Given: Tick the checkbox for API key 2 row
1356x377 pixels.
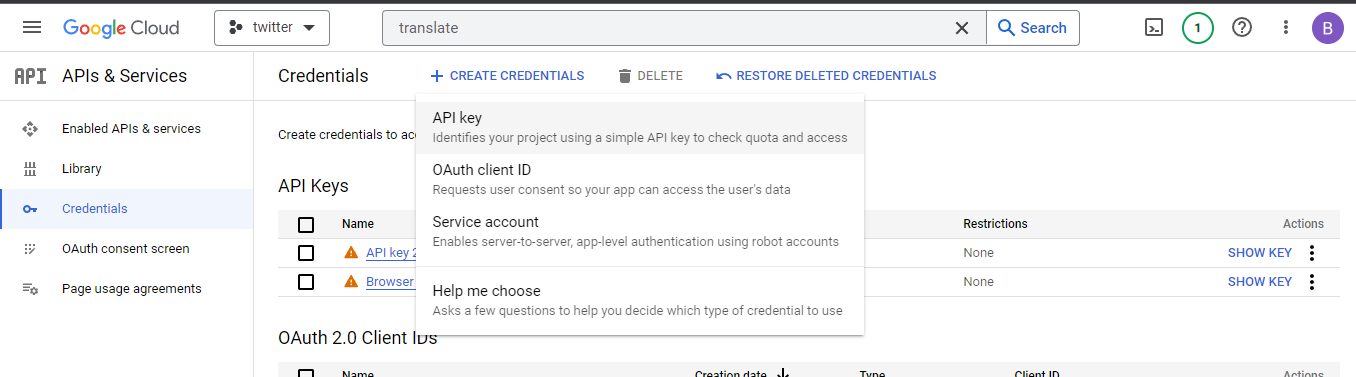Looking at the screenshot, I should [x=306, y=253].
